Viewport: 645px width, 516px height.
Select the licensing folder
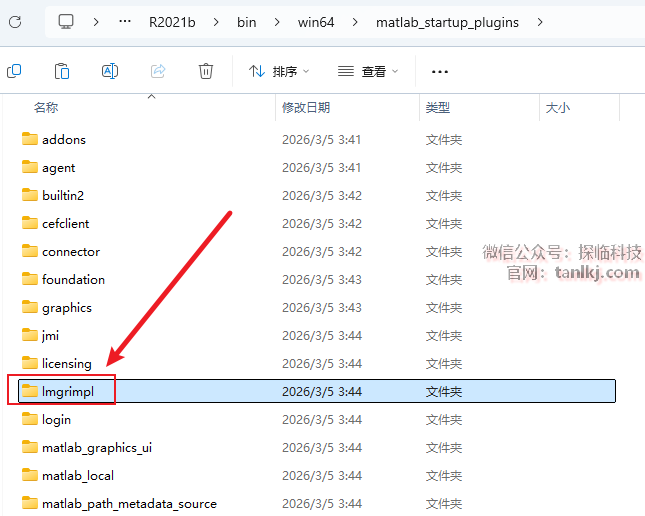click(66, 363)
